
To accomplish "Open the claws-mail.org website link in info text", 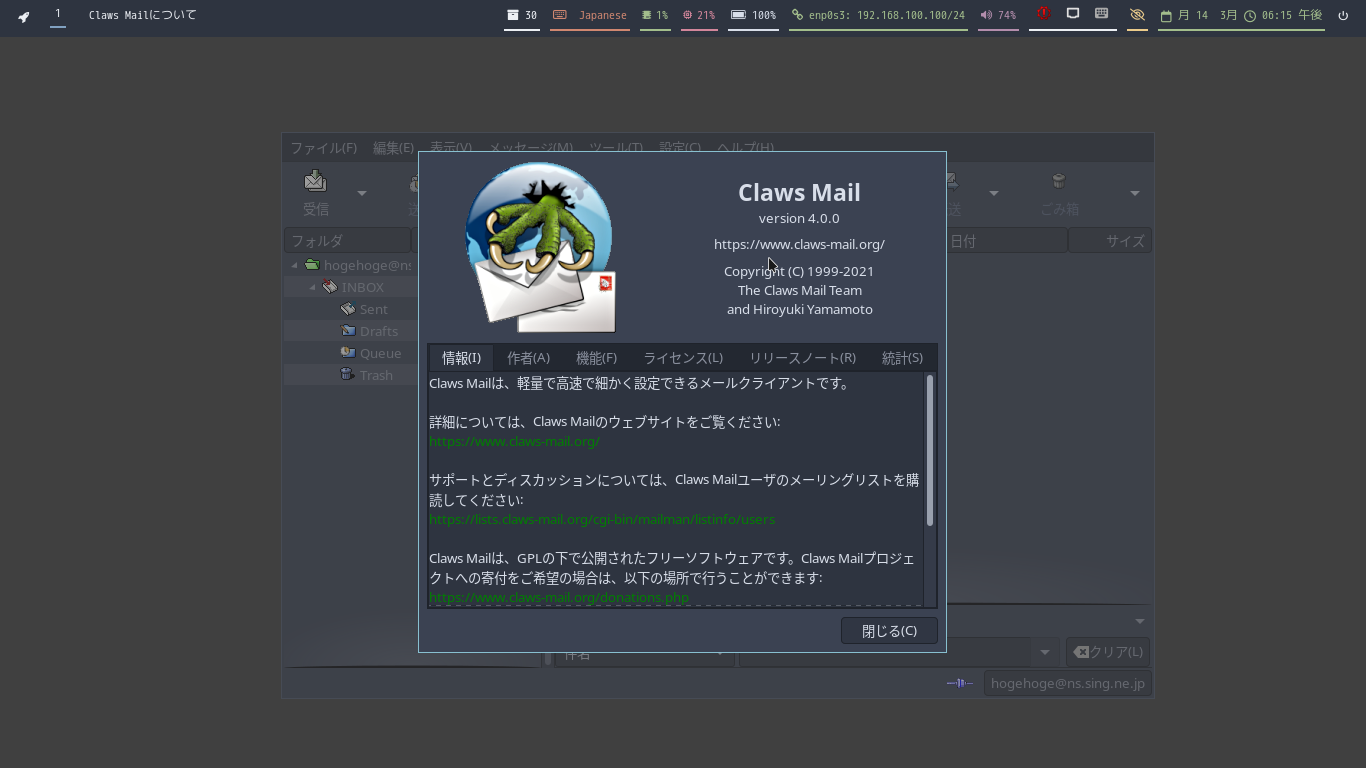I will pyautogui.click(x=514, y=441).
